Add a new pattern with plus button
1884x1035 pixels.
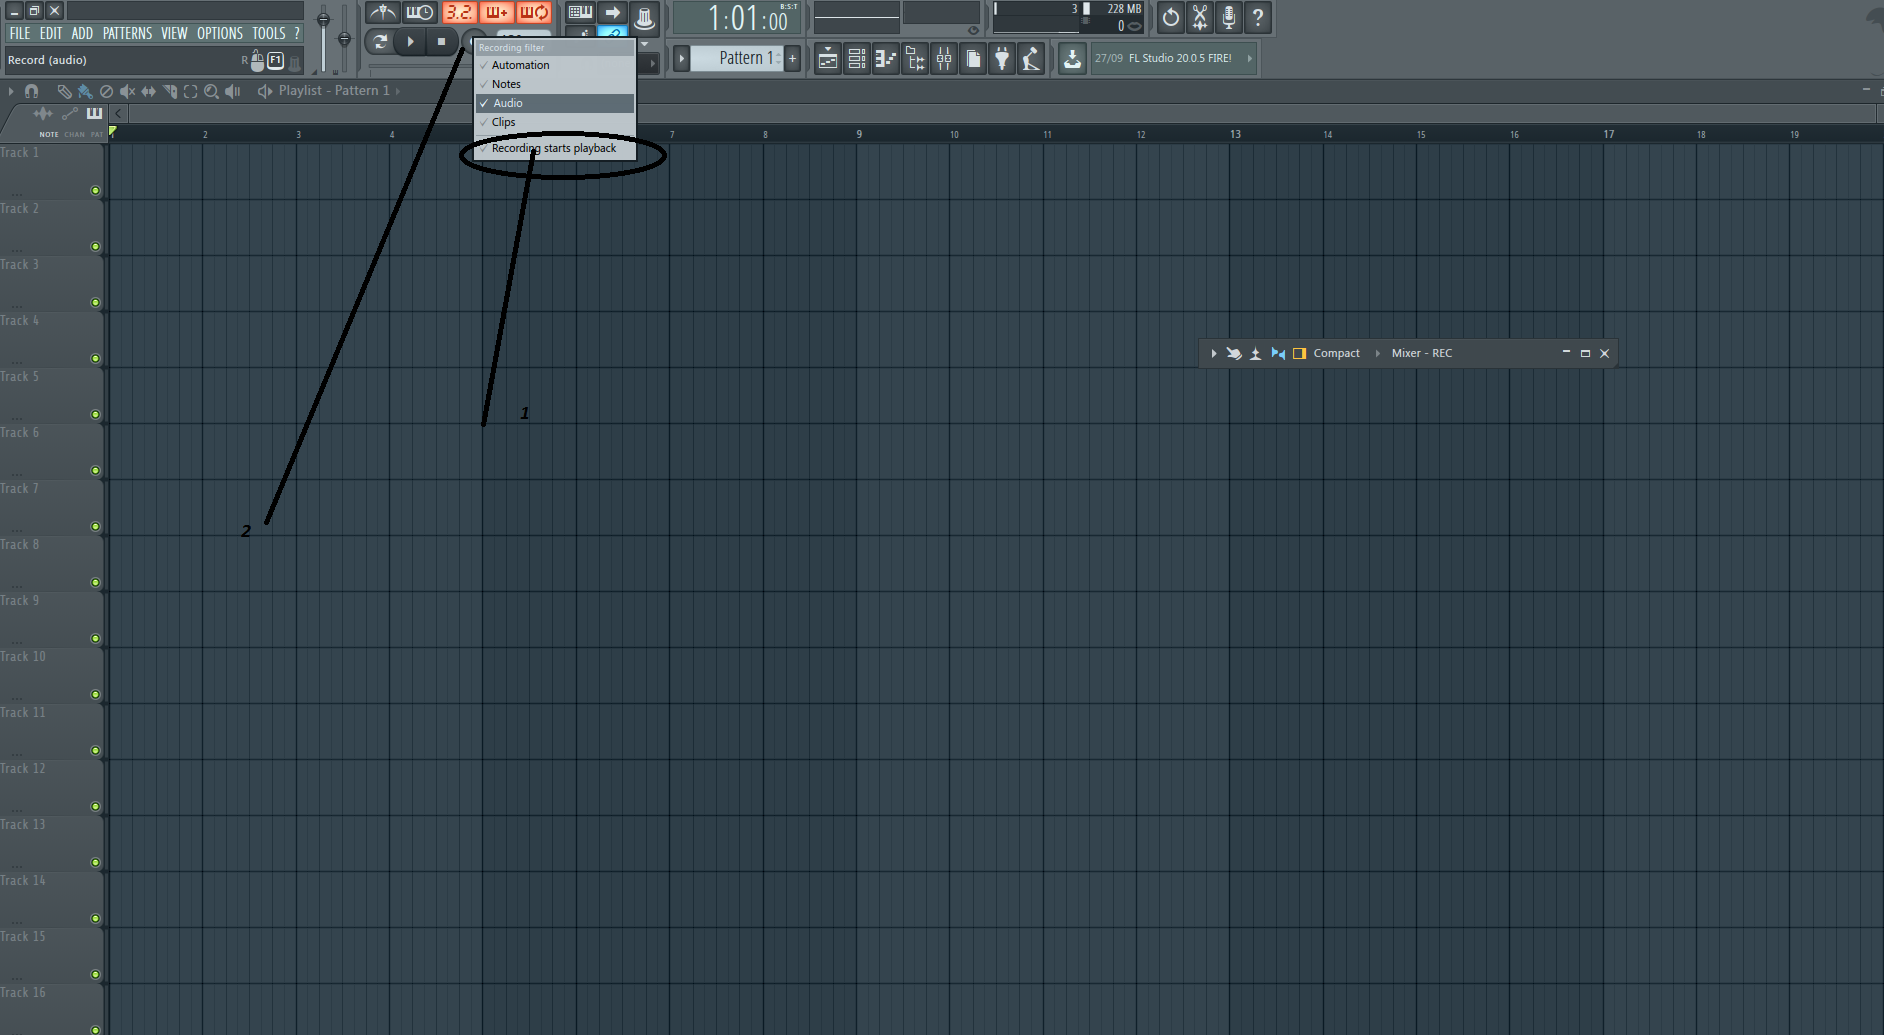pos(792,58)
